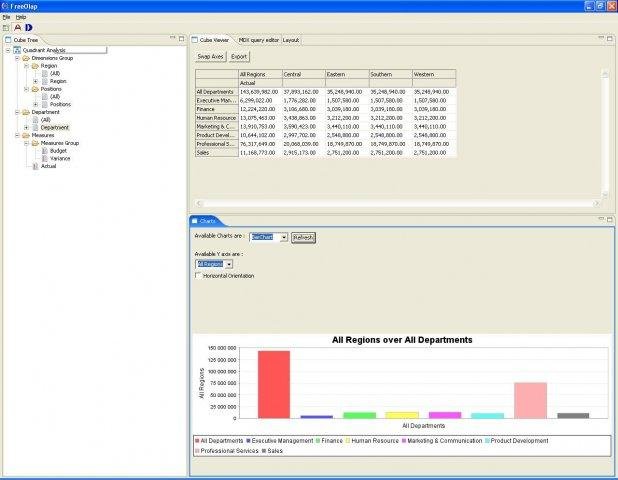
Task: Click the (All) icon under Department folder
Action: [x=35, y=120]
